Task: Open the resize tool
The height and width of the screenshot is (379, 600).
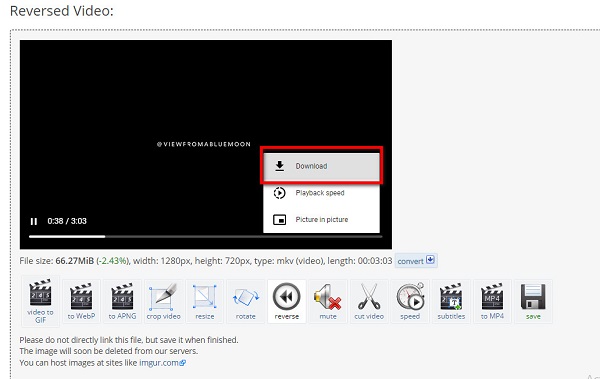Action: click(205, 301)
